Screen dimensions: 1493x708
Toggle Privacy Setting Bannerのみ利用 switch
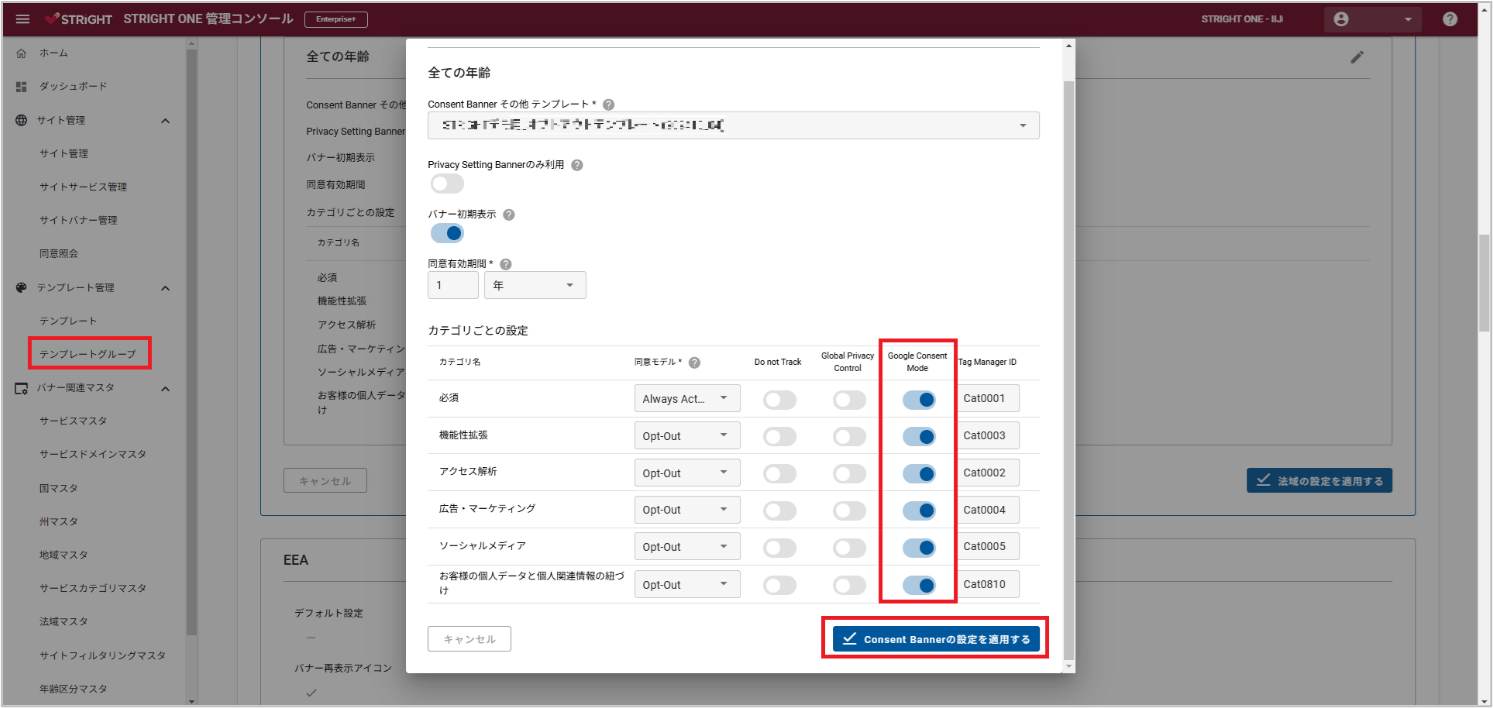coord(447,183)
